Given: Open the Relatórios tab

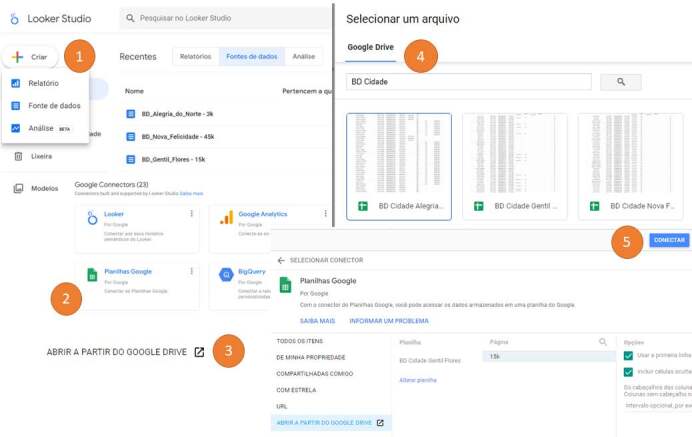Looking at the screenshot, I should (195, 57).
